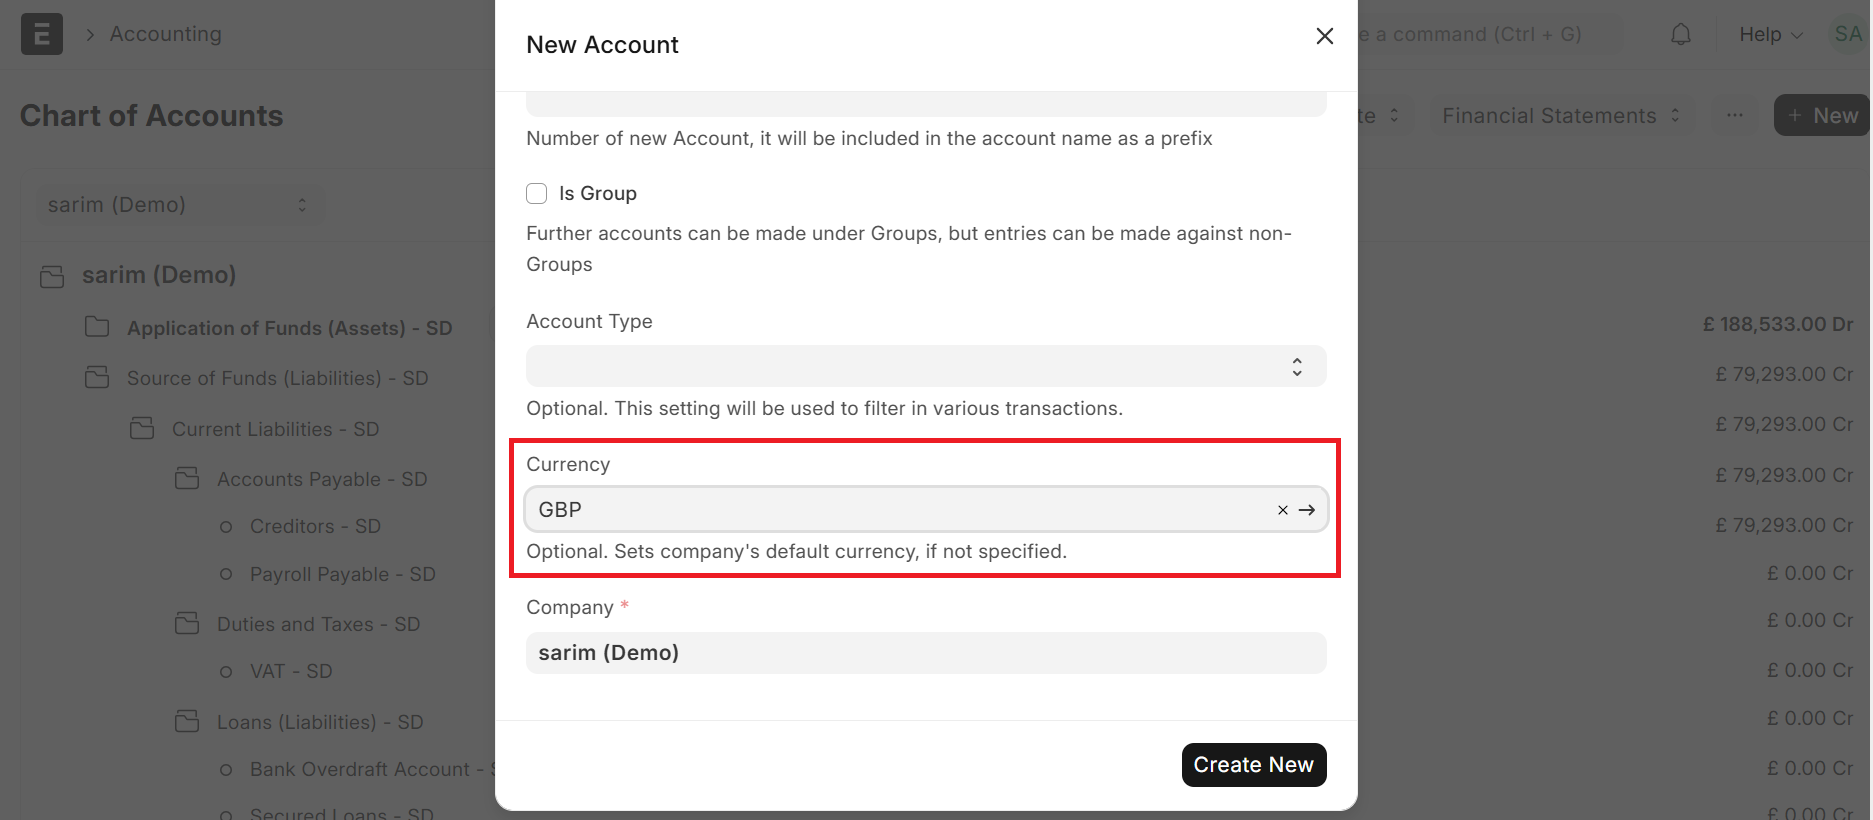Click the Application of Funds folder icon
This screenshot has height=820, width=1873.
[x=97, y=327]
